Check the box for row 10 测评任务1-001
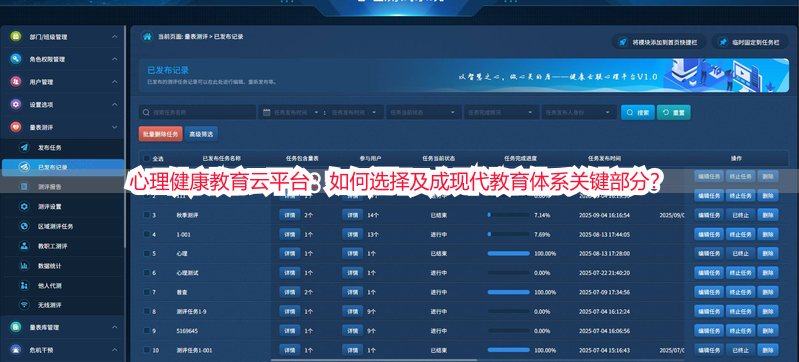Image resolution: width=799 pixels, height=362 pixels. pos(147,350)
